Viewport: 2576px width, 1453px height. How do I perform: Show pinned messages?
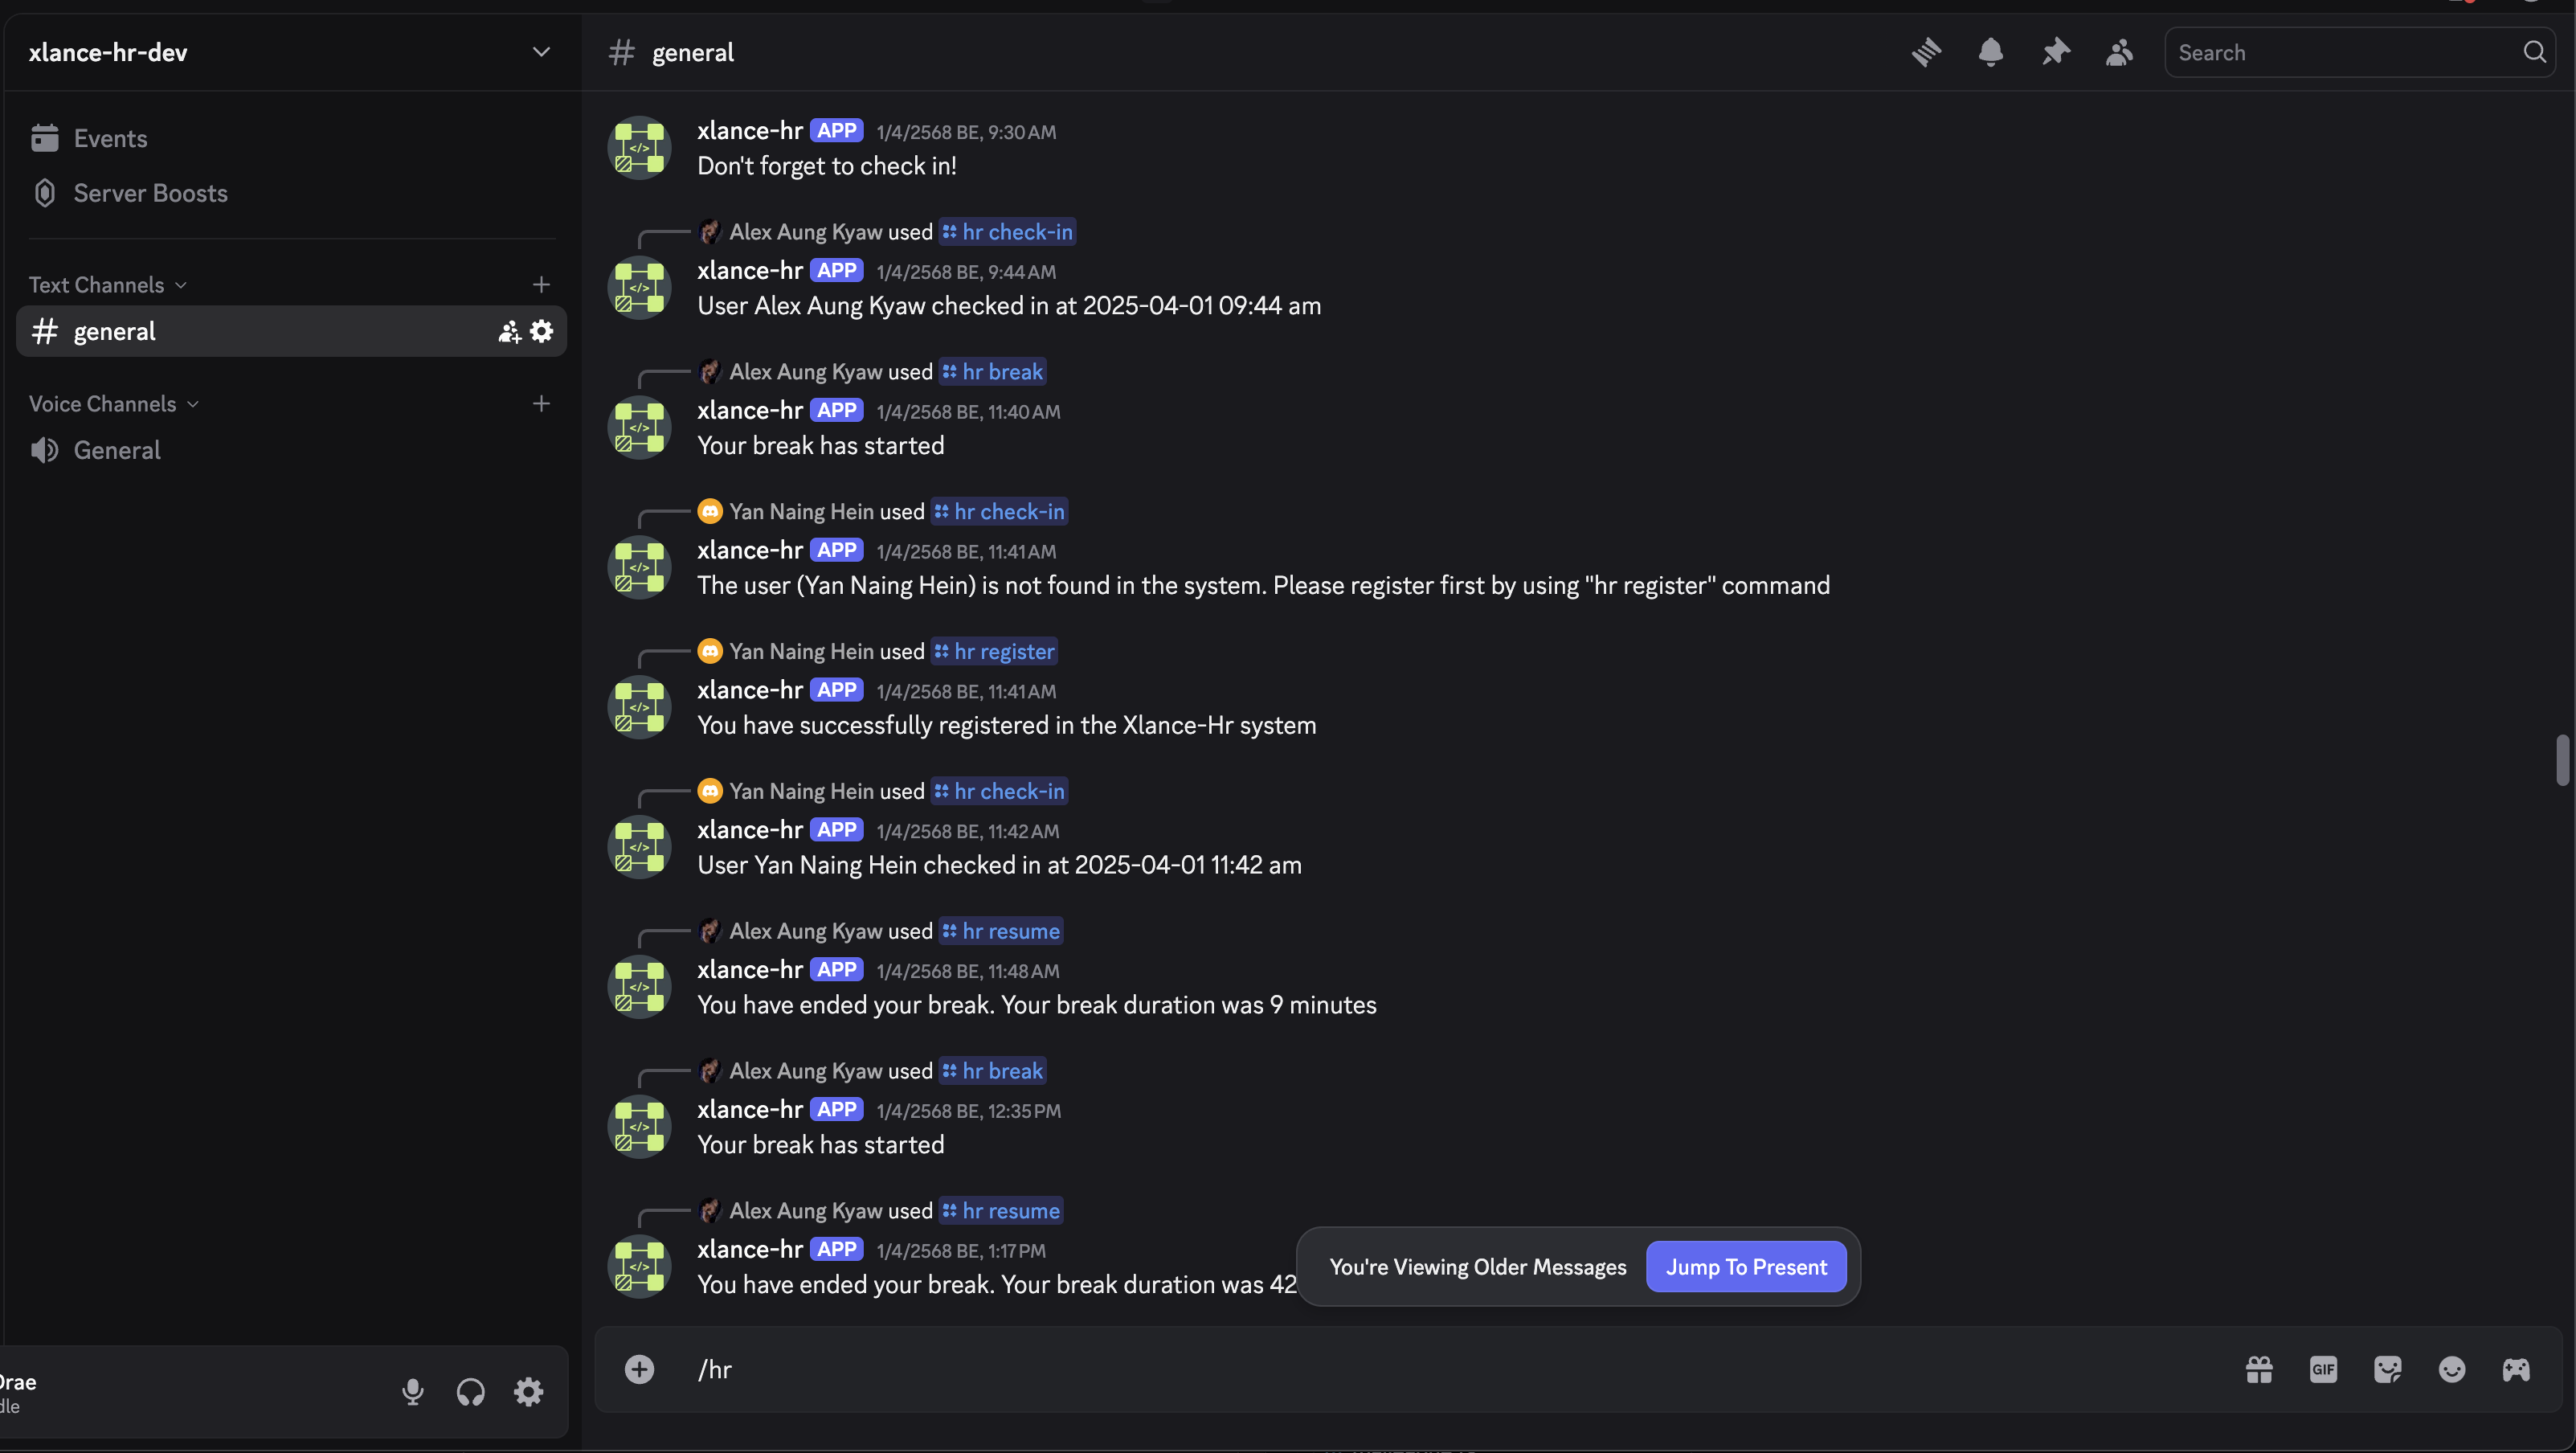click(x=2055, y=52)
